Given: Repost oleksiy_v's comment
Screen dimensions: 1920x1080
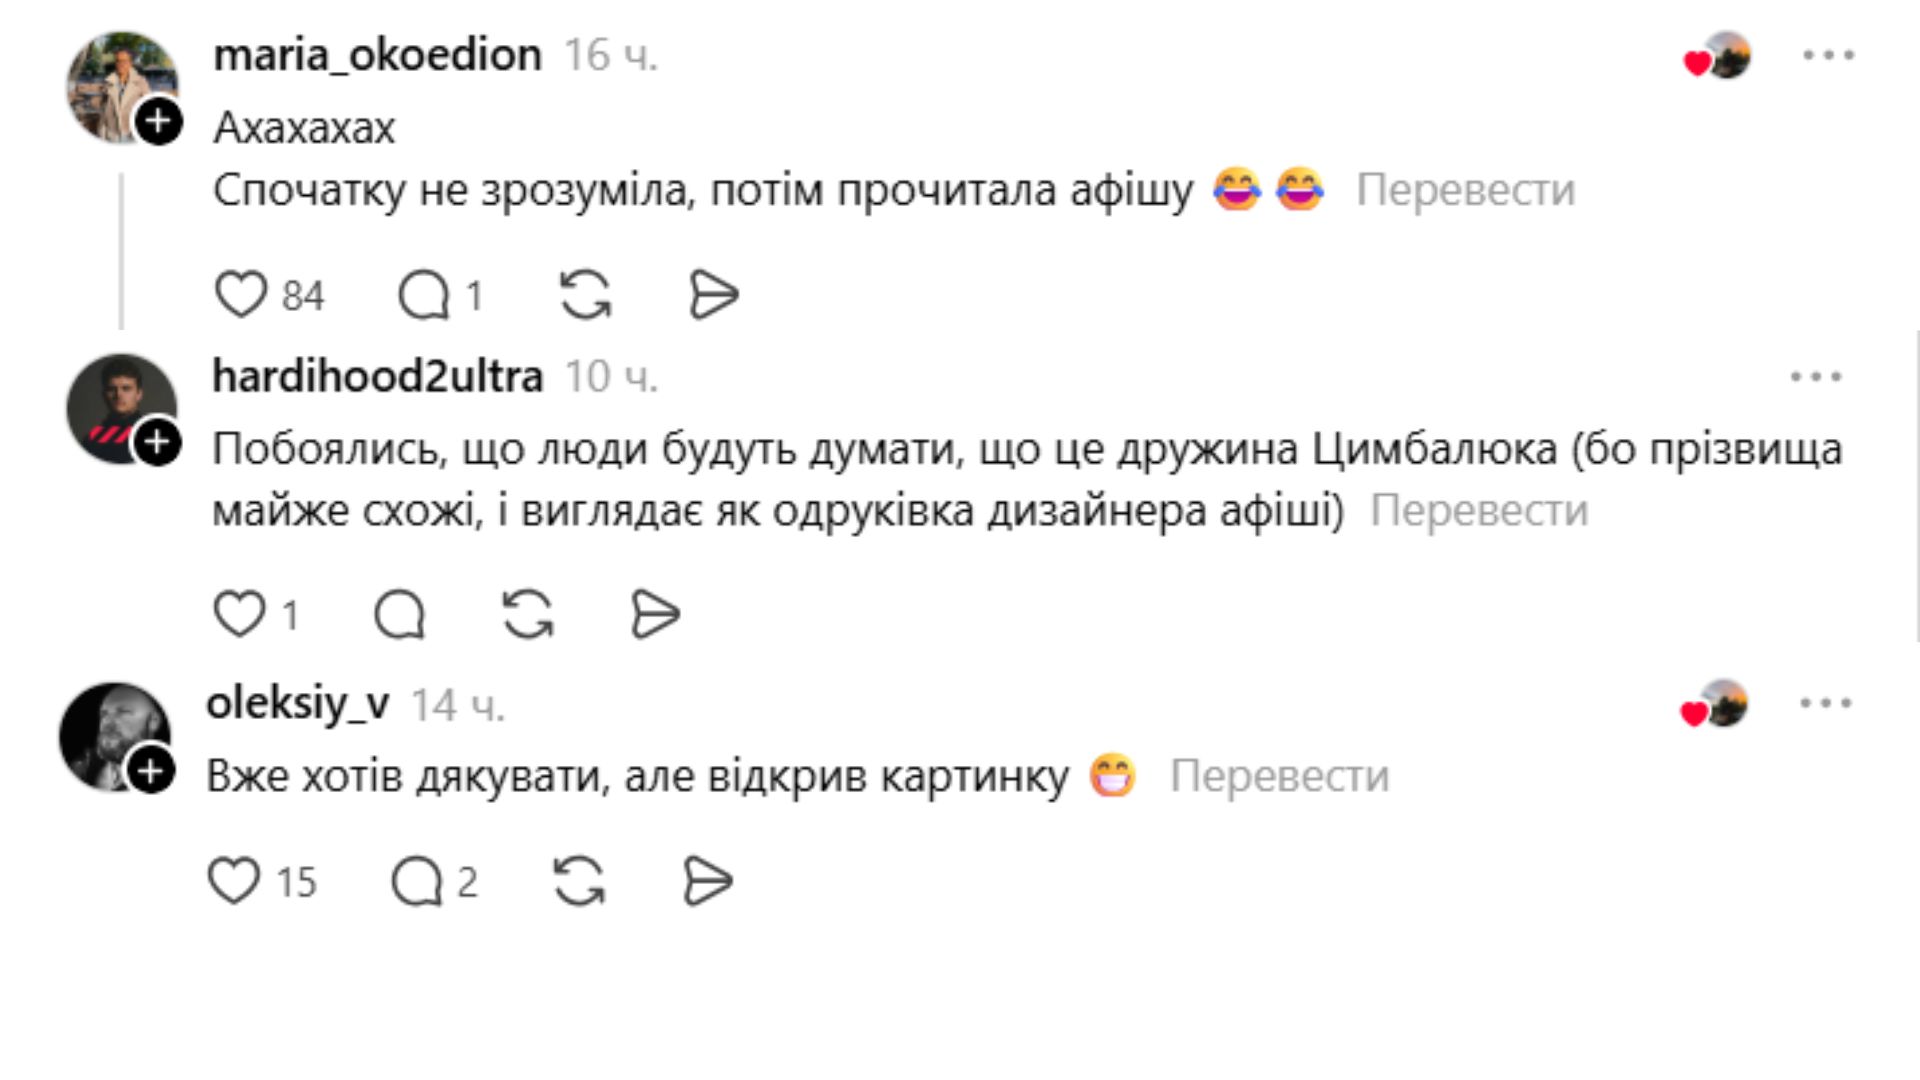Looking at the screenshot, I should click(579, 882).
